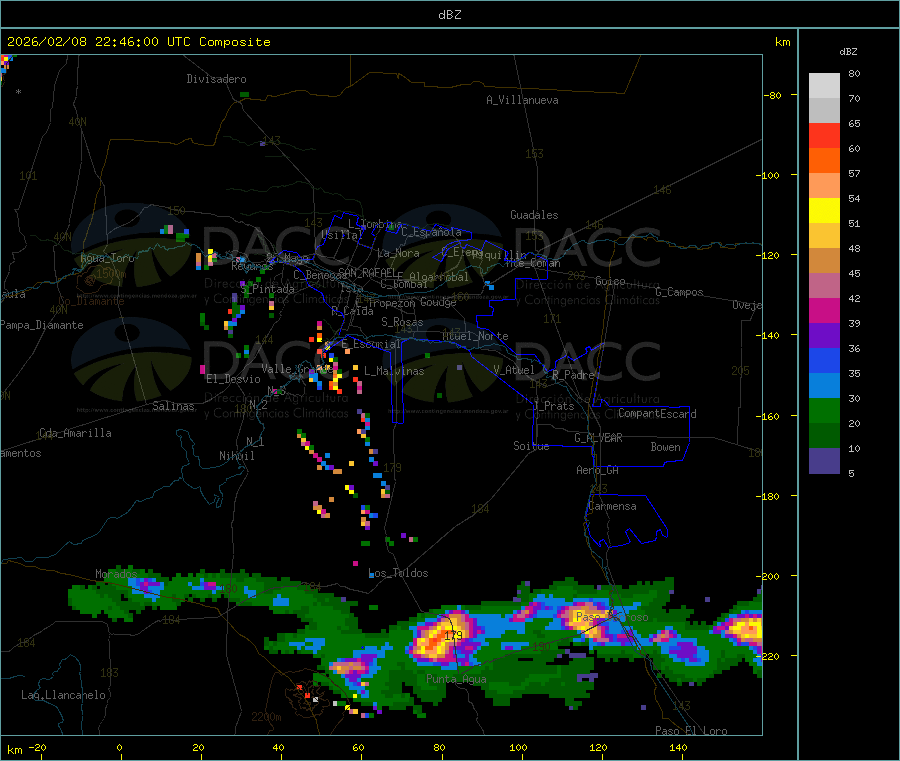This screenshot has height=761, width=900.
Task: Click the G_Campos location label
Action: pos(679,292)
